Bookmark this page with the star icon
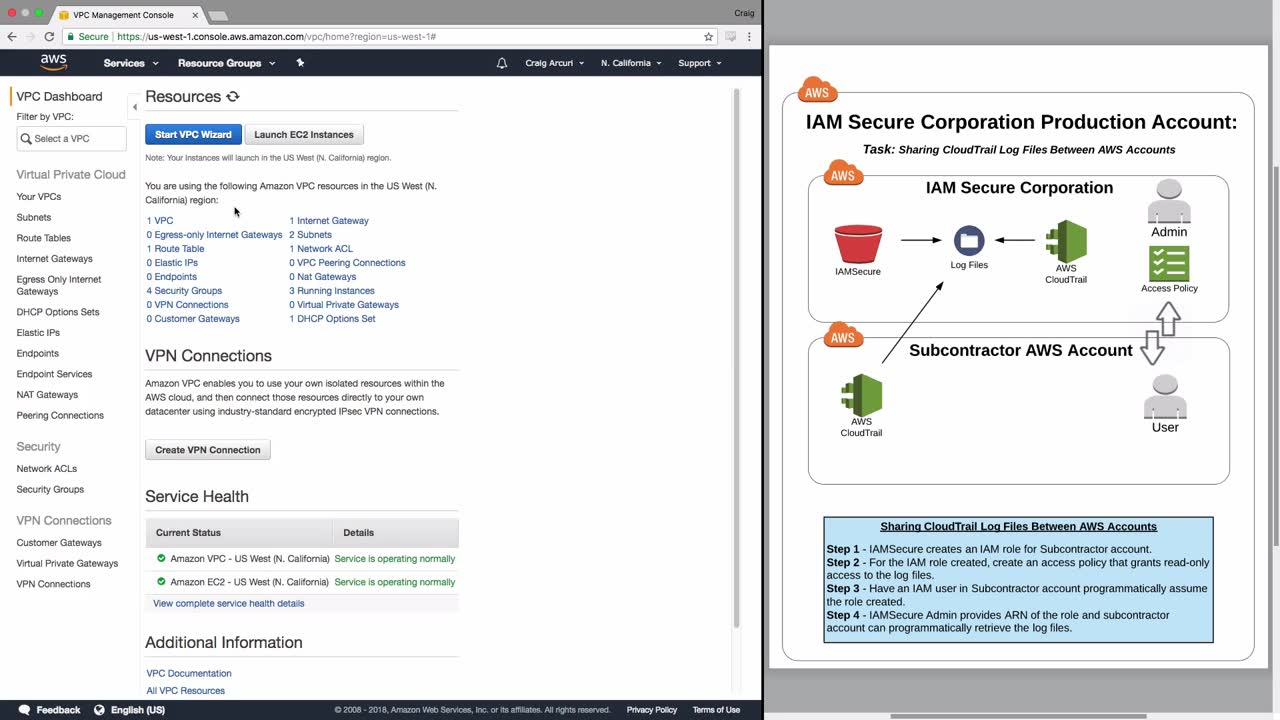1280x720 pixels. pyautogui.click(x=709, y=36)
